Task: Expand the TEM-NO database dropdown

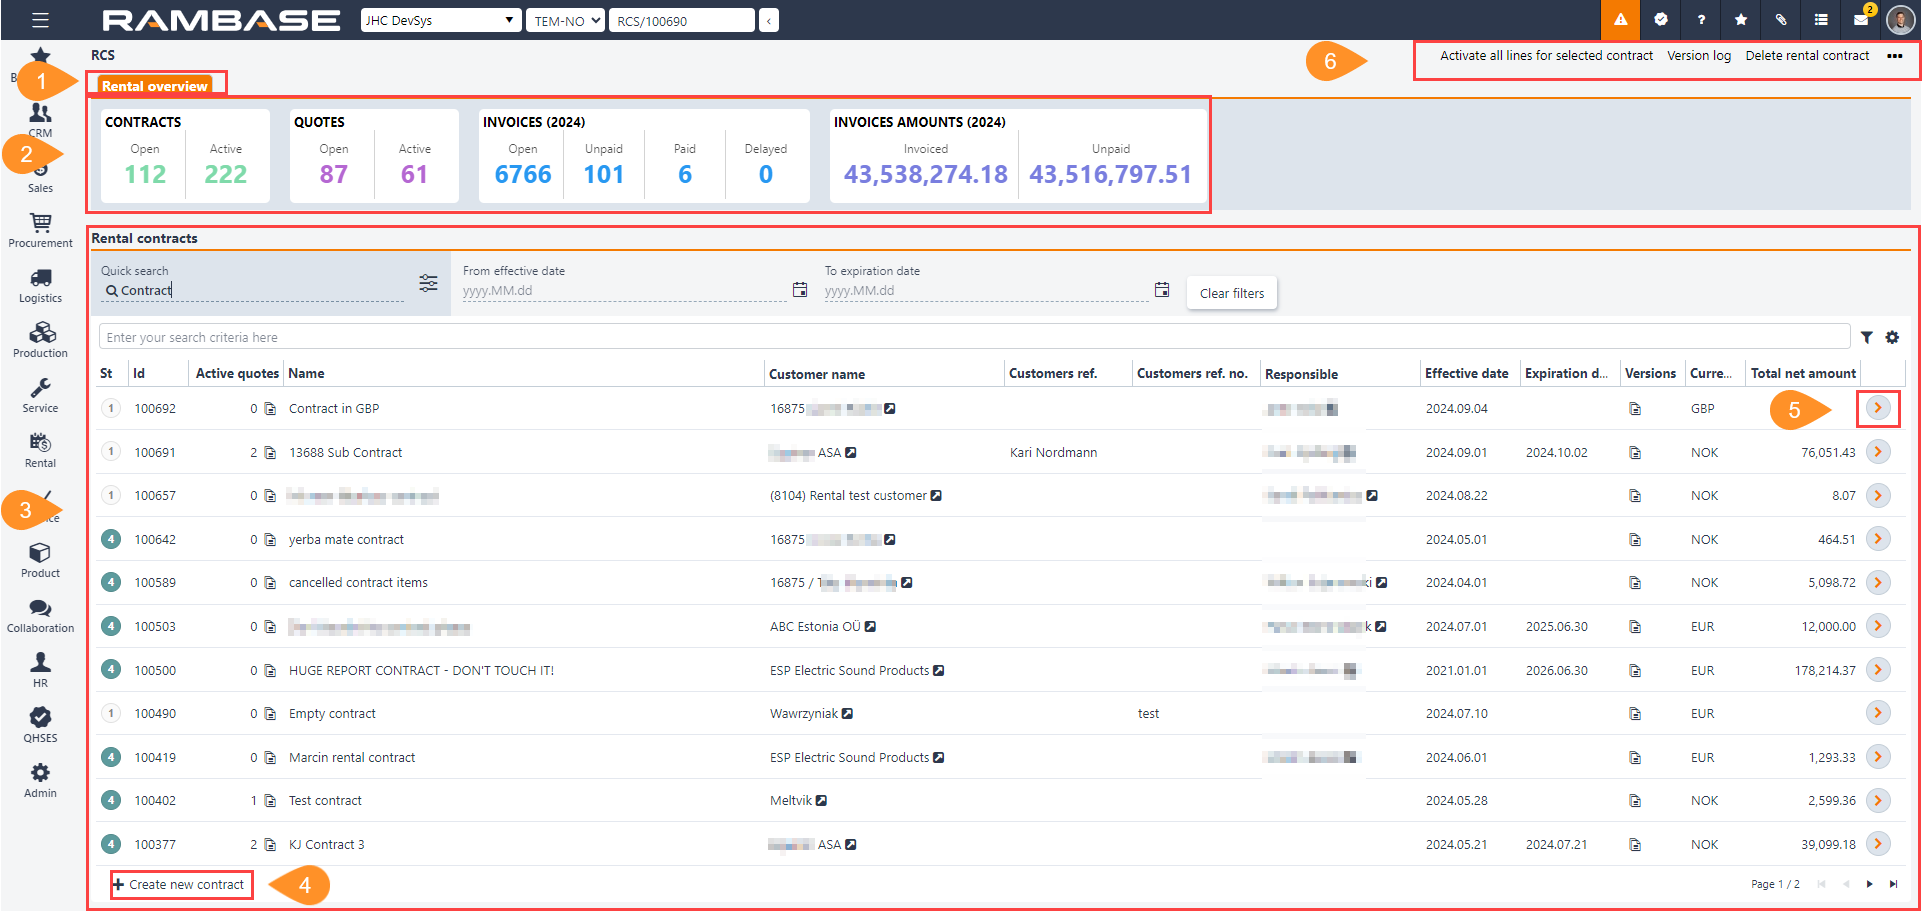Action: [x=566, y=20]
